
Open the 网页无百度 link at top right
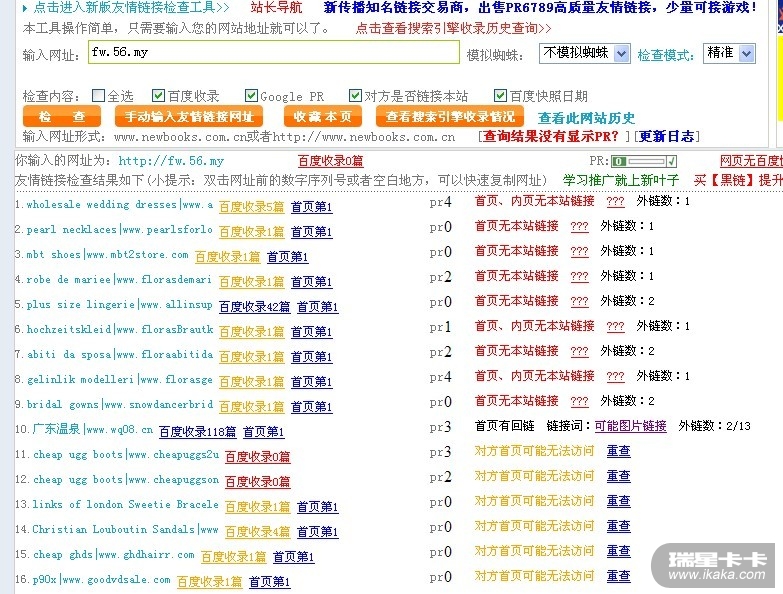click(751, 161)
